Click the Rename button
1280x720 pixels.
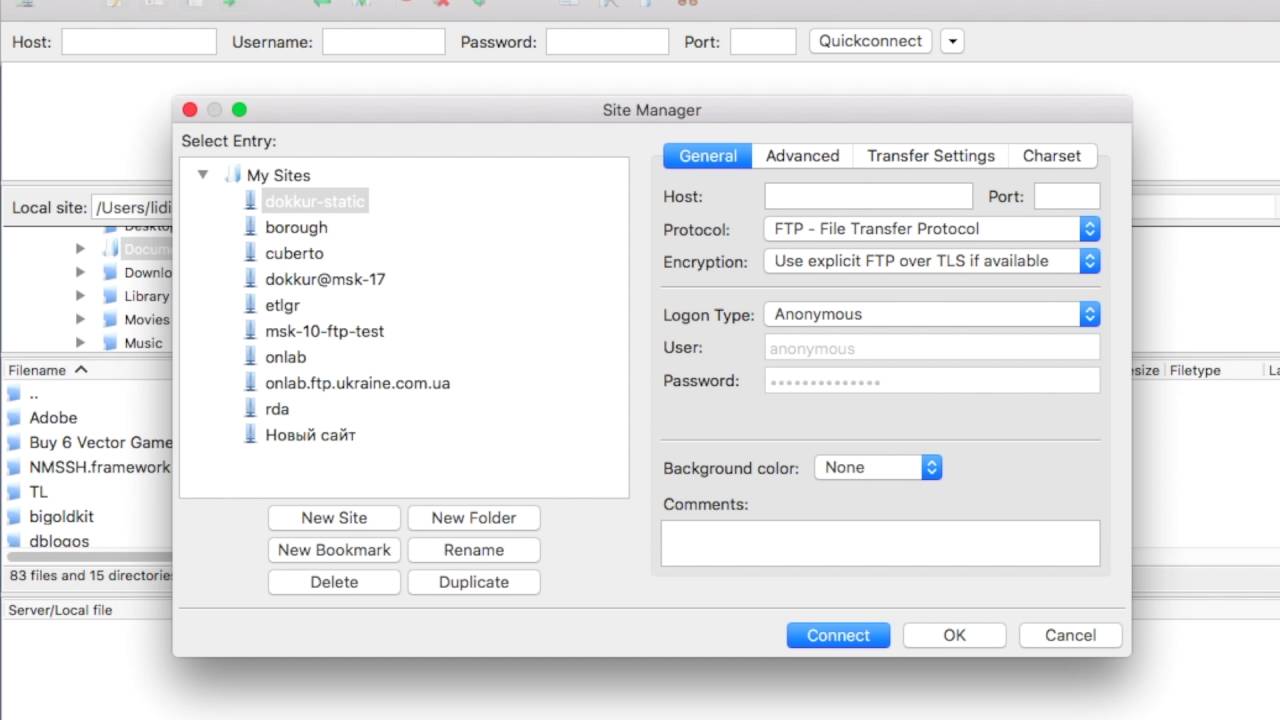point(474,550)
